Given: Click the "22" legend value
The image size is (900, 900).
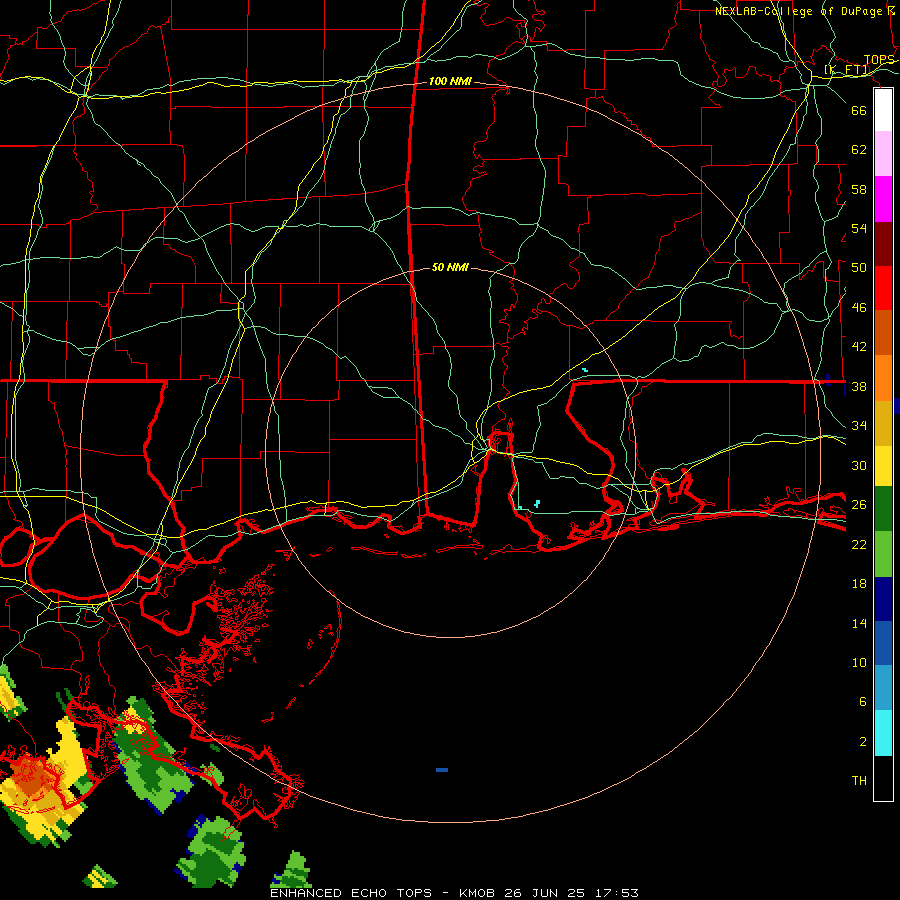Looking at the screenshot, I should click(x=859, y=545).
